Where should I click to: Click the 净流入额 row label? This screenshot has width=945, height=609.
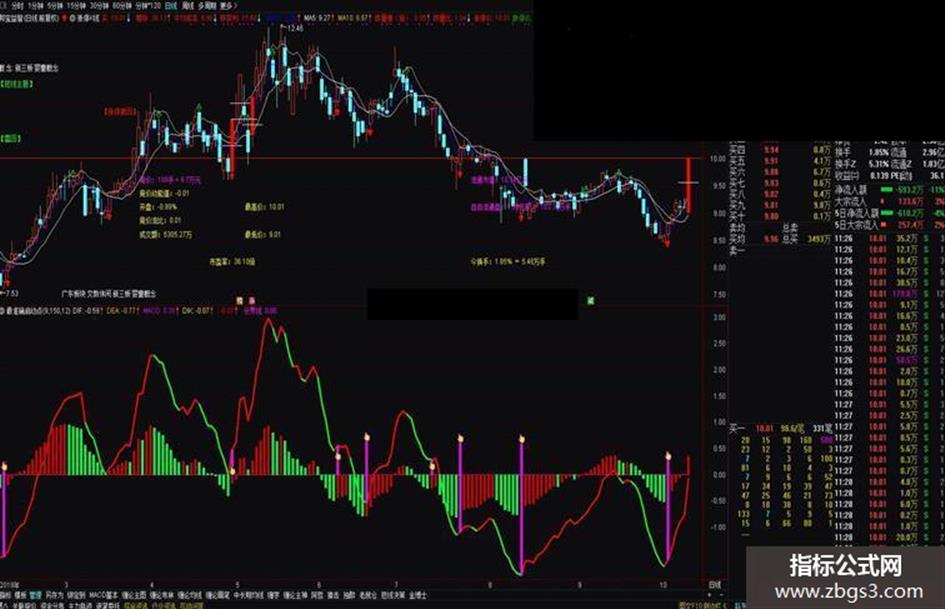852,189
